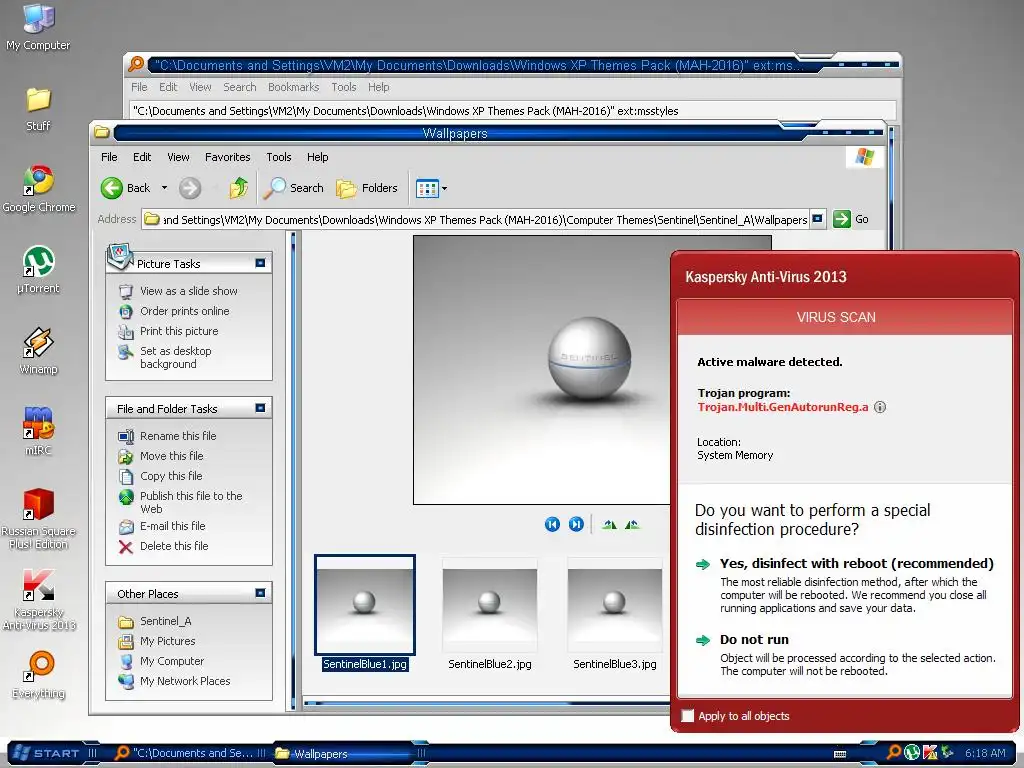
Task: Click Kaspersky tray icon
Action: point(930,752)
